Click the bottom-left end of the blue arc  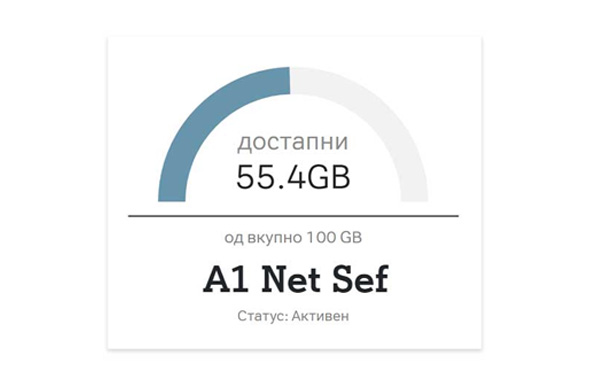[x=172, y=199]
